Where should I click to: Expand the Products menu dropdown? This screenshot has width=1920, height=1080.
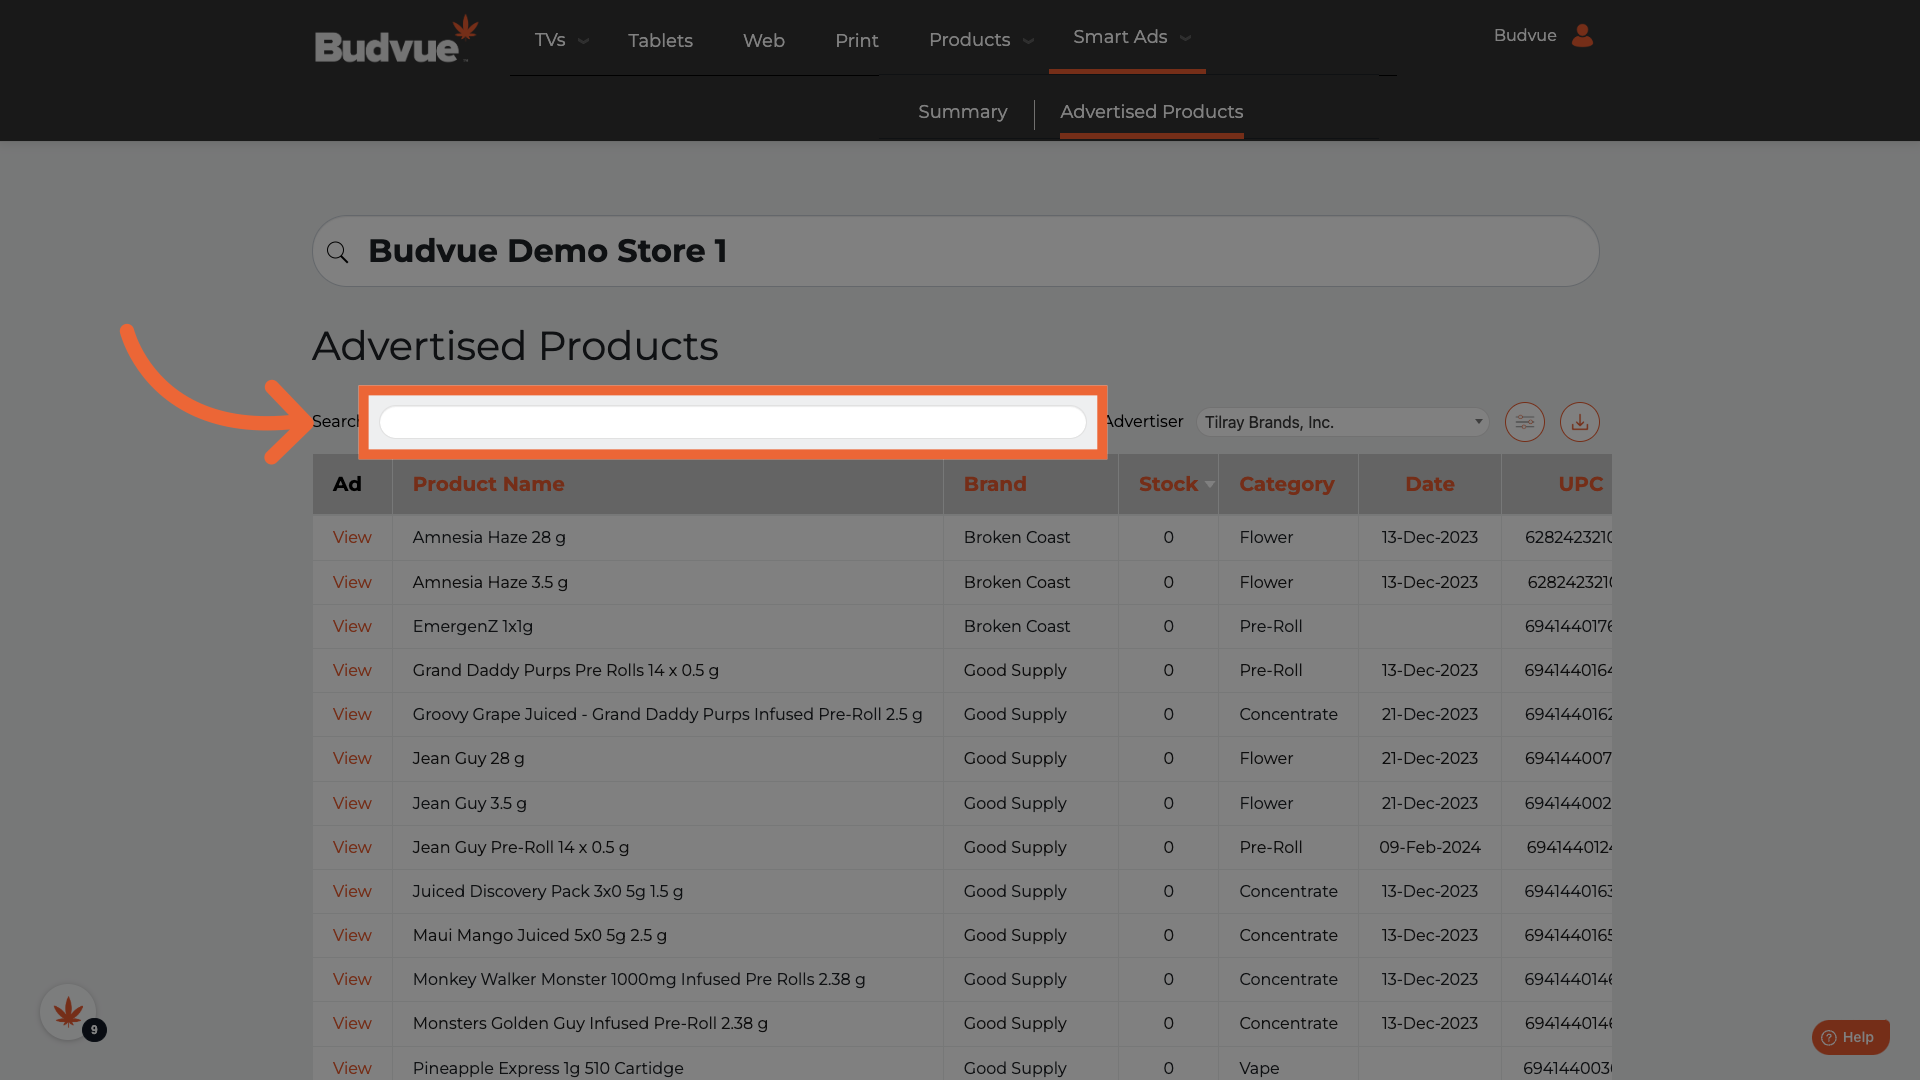click(980, 40)
